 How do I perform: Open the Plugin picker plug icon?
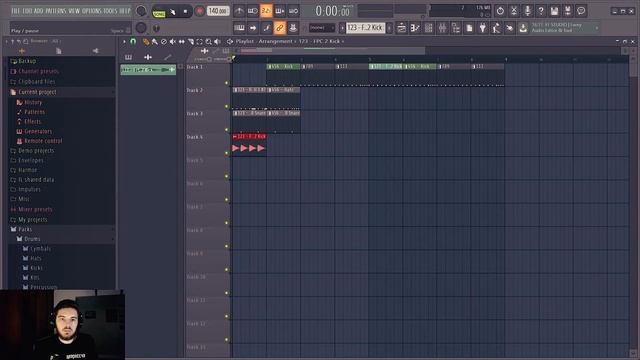(x=483, y=28)
